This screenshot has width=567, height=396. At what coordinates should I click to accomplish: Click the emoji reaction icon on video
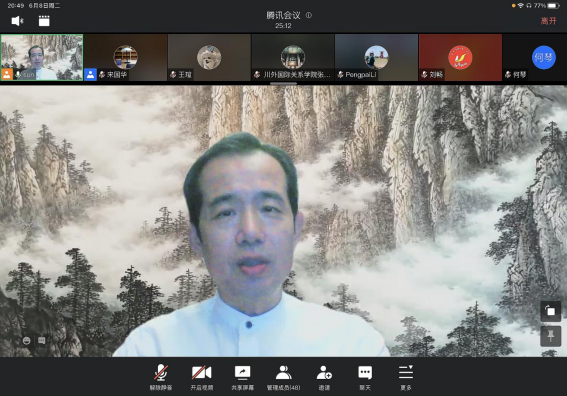(x=26, y=341)
